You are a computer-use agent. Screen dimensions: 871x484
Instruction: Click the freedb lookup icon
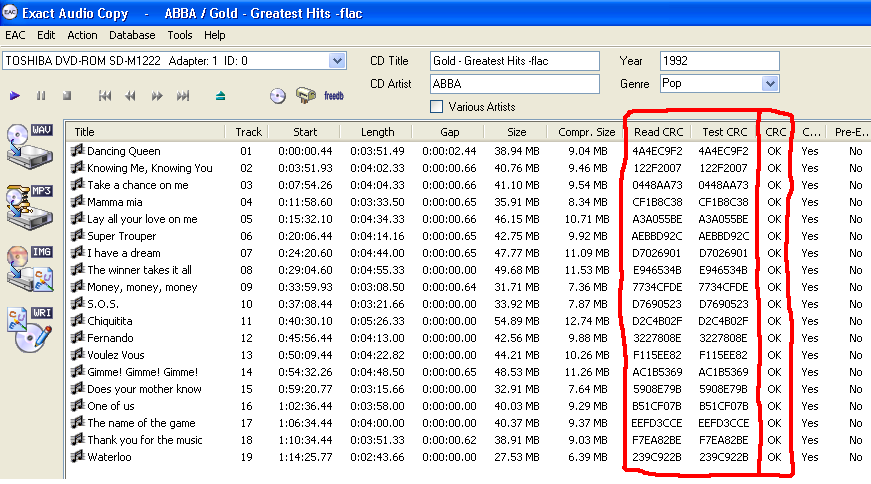tap(334, 96)
